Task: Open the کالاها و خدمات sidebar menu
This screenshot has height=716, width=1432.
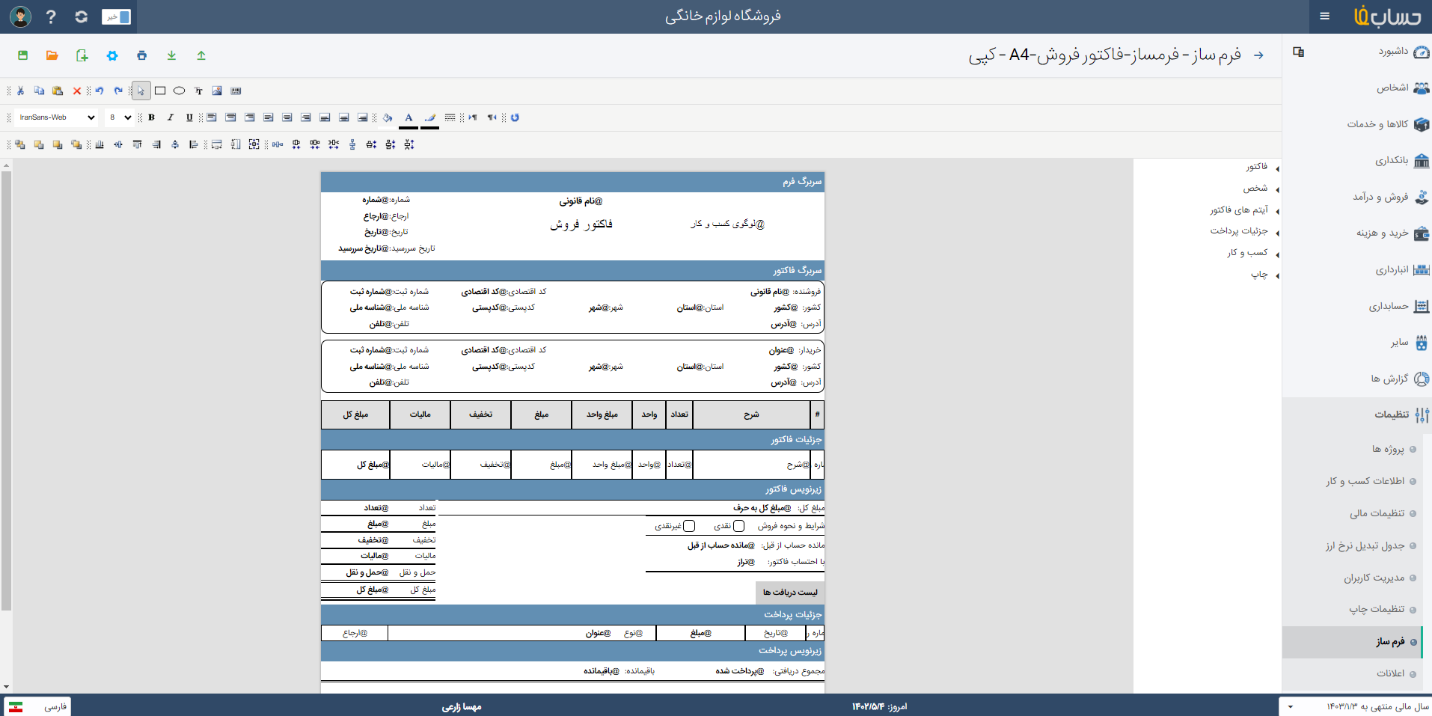Action: [1357, 124]
